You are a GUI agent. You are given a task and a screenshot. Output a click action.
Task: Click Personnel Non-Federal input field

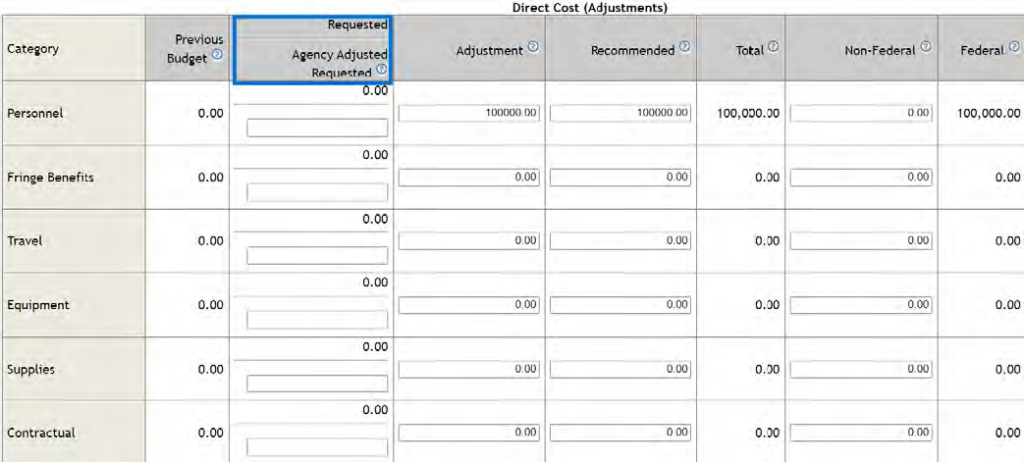click(x=861, y=113)
